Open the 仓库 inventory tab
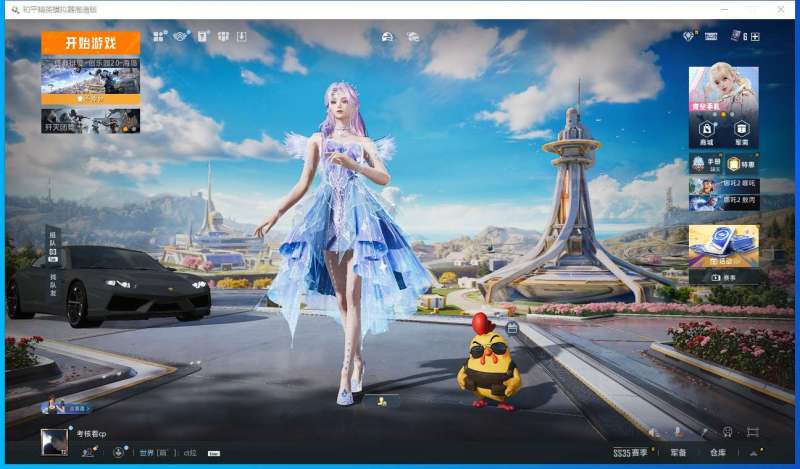This screenshot has height=469, width=800. (x=718, y=453)
